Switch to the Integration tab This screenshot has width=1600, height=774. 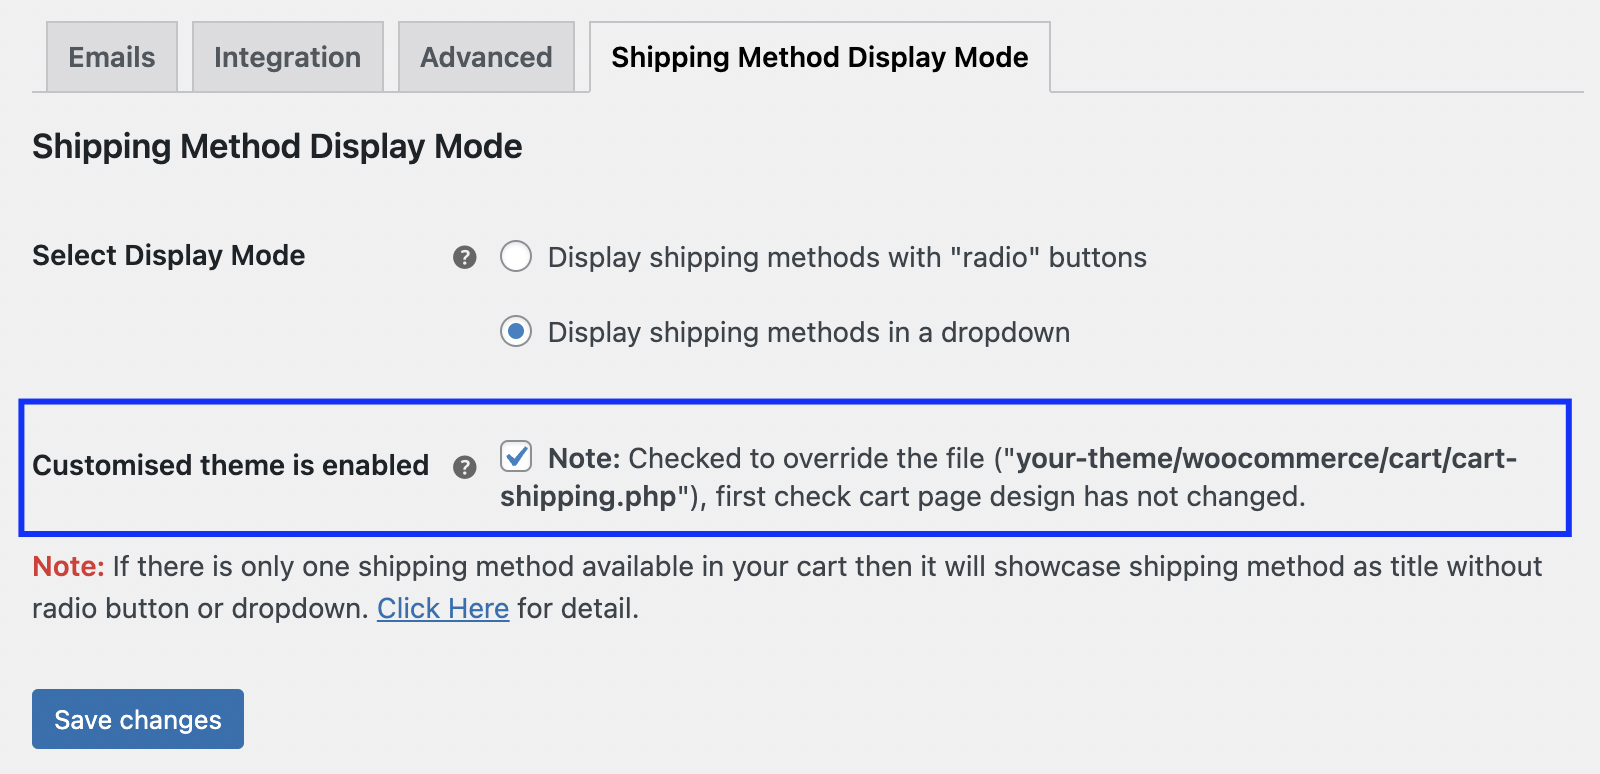point(287,58)
